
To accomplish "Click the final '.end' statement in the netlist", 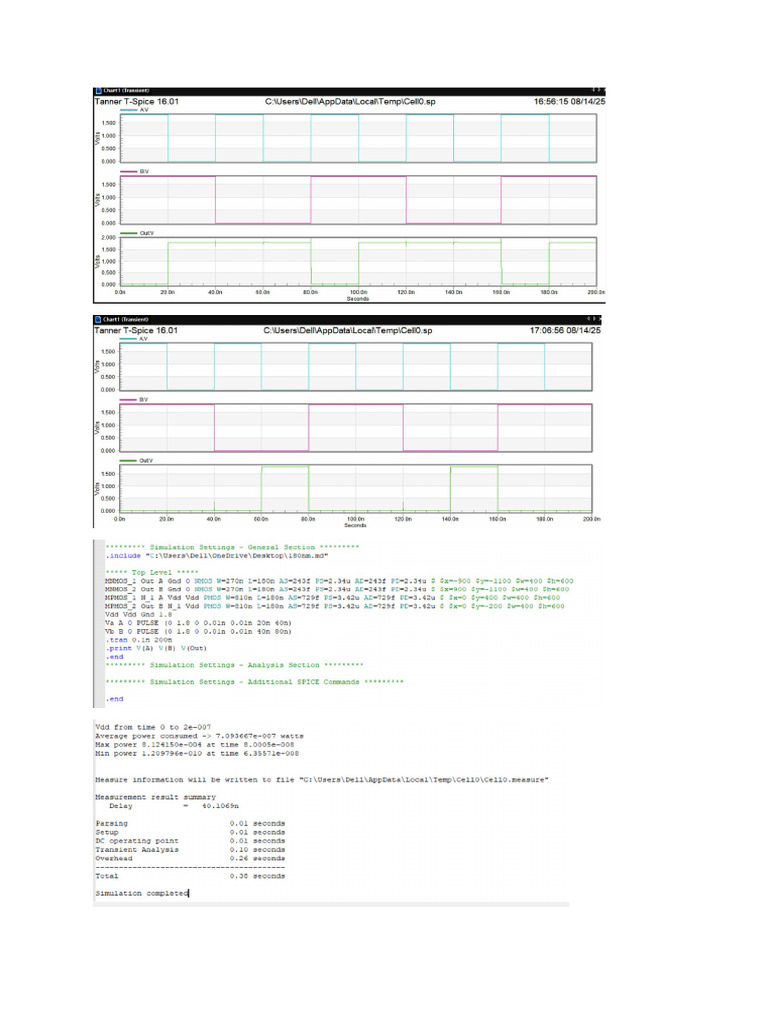I will click(x=114, y=699).
